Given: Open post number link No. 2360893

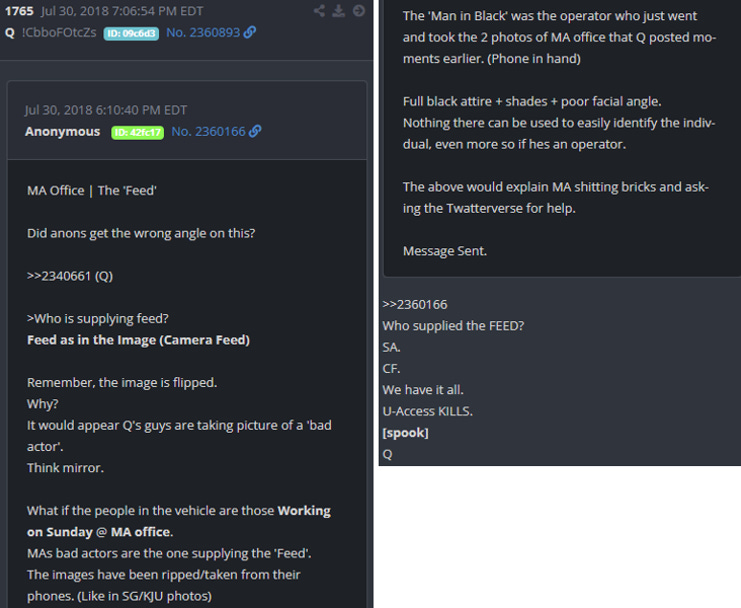Looking at the screenshot, I should point(203,33).
